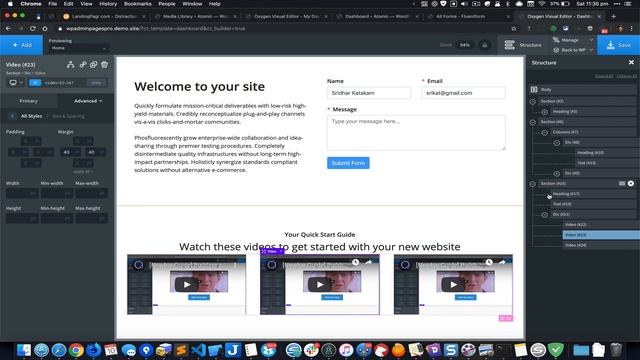640x360 pixels.
Task: Open the Back to WP dropdown
Action: tap(572, 50)
